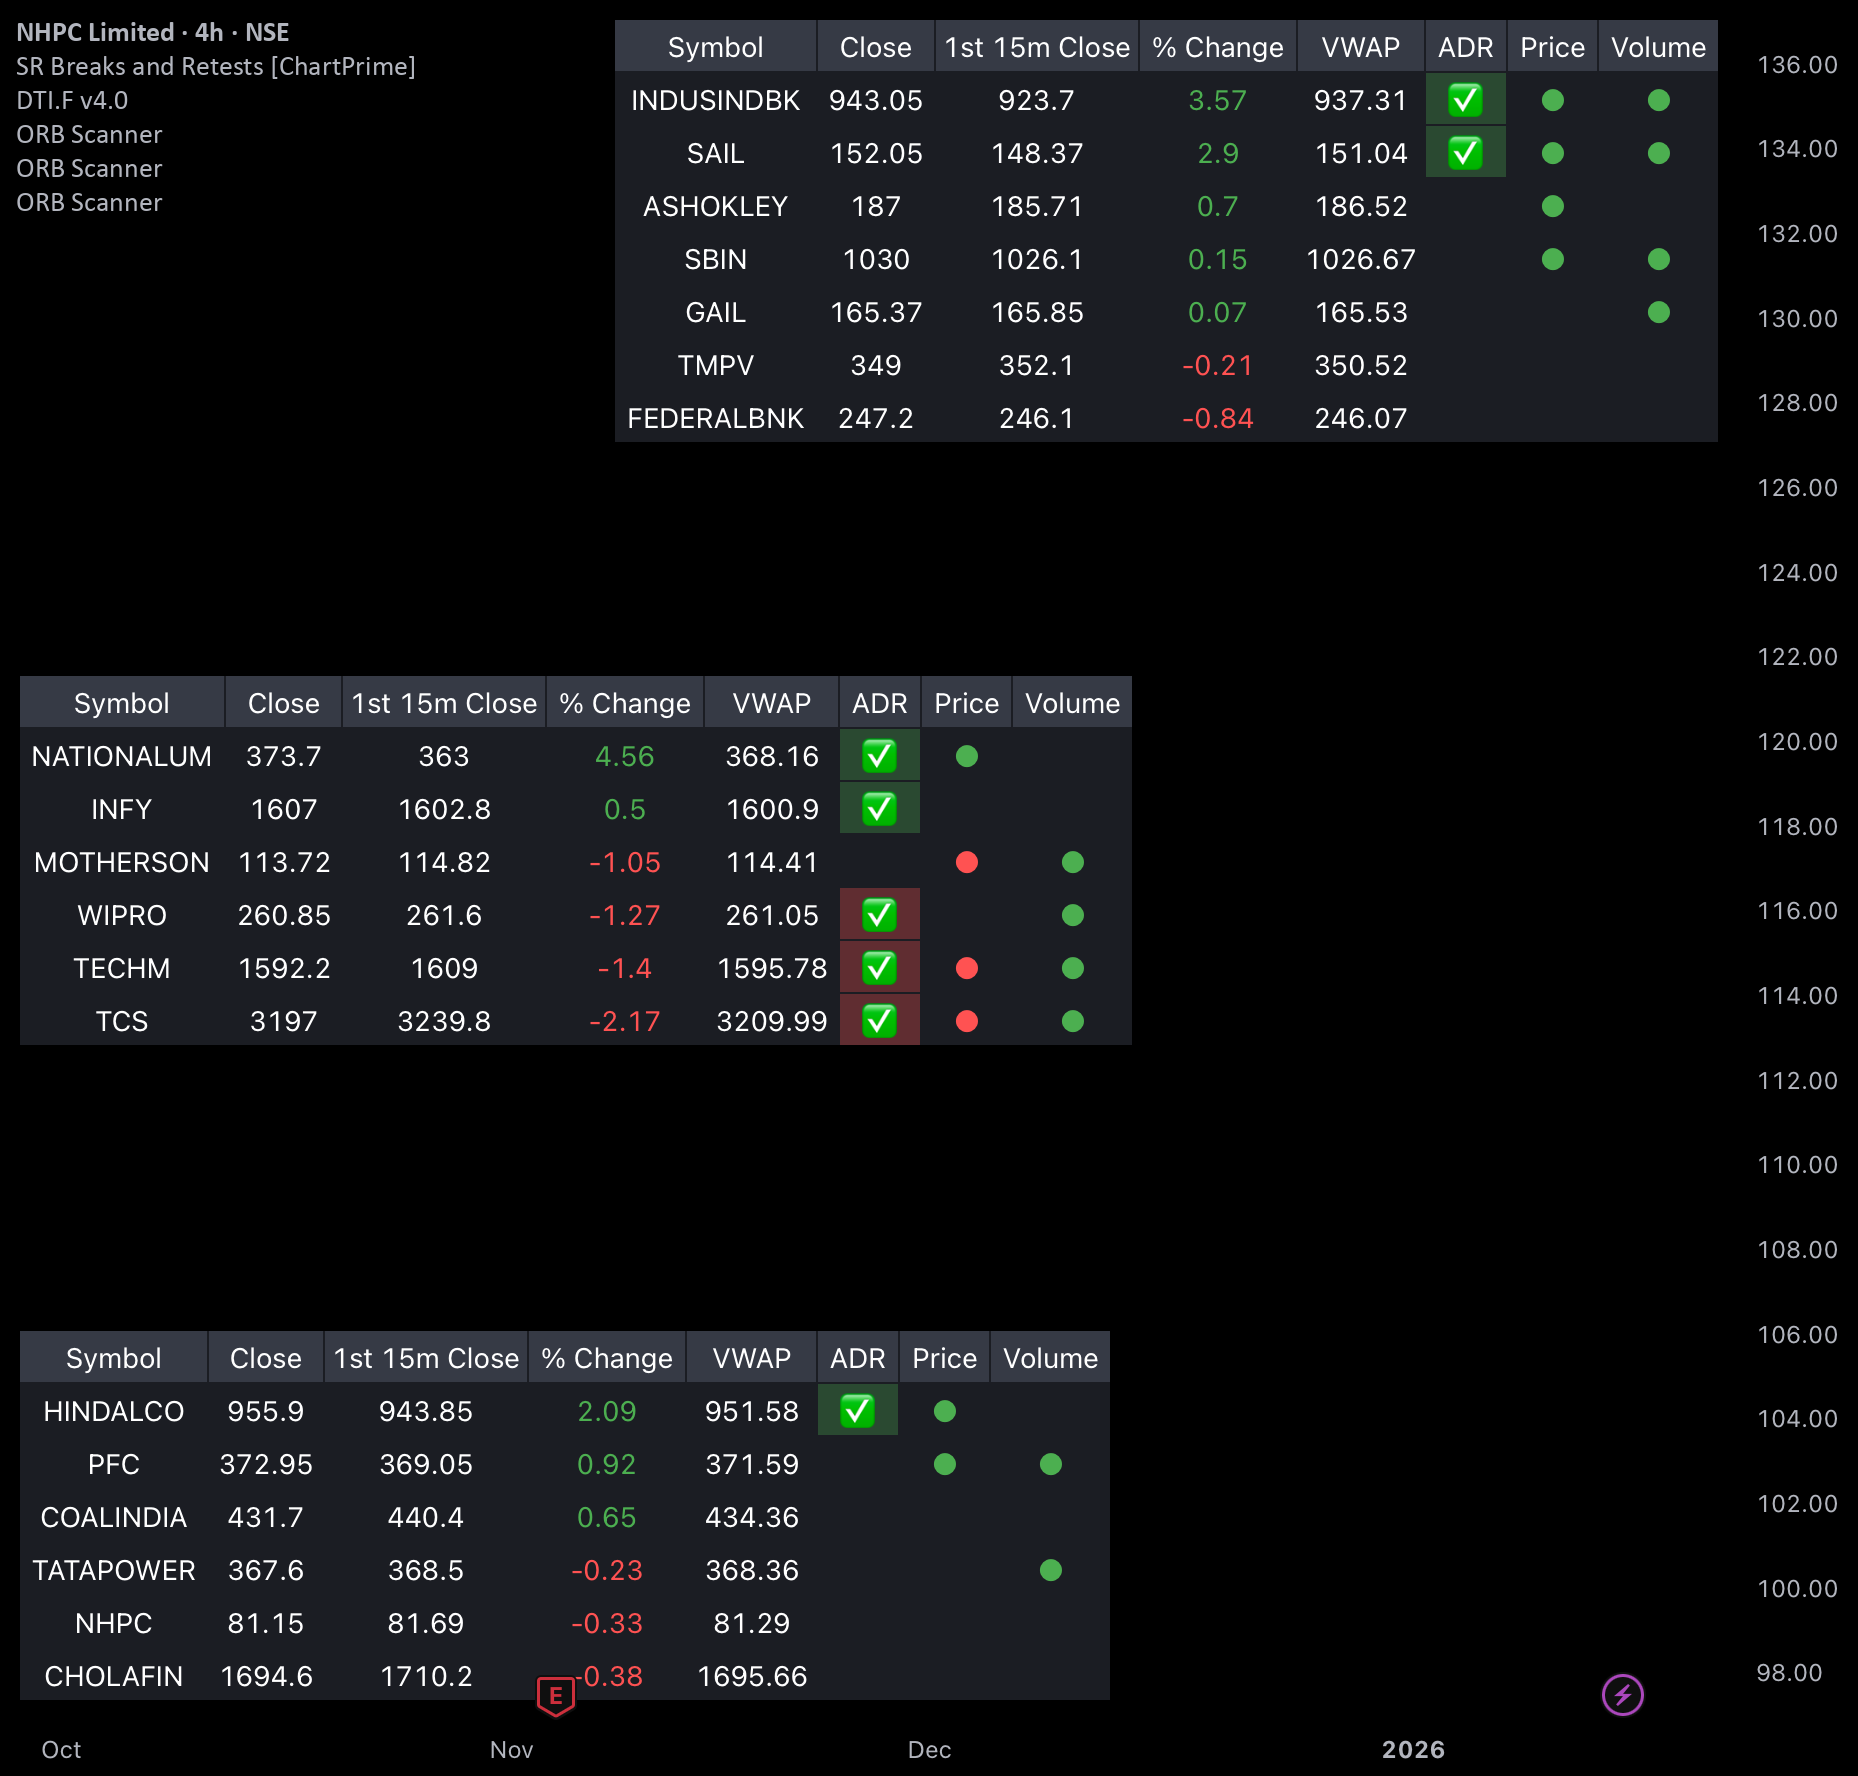Click WIPRO 1st 15m close 261.6
The height and width of the screenshot is (1776, 1858).
pos(444,915)
